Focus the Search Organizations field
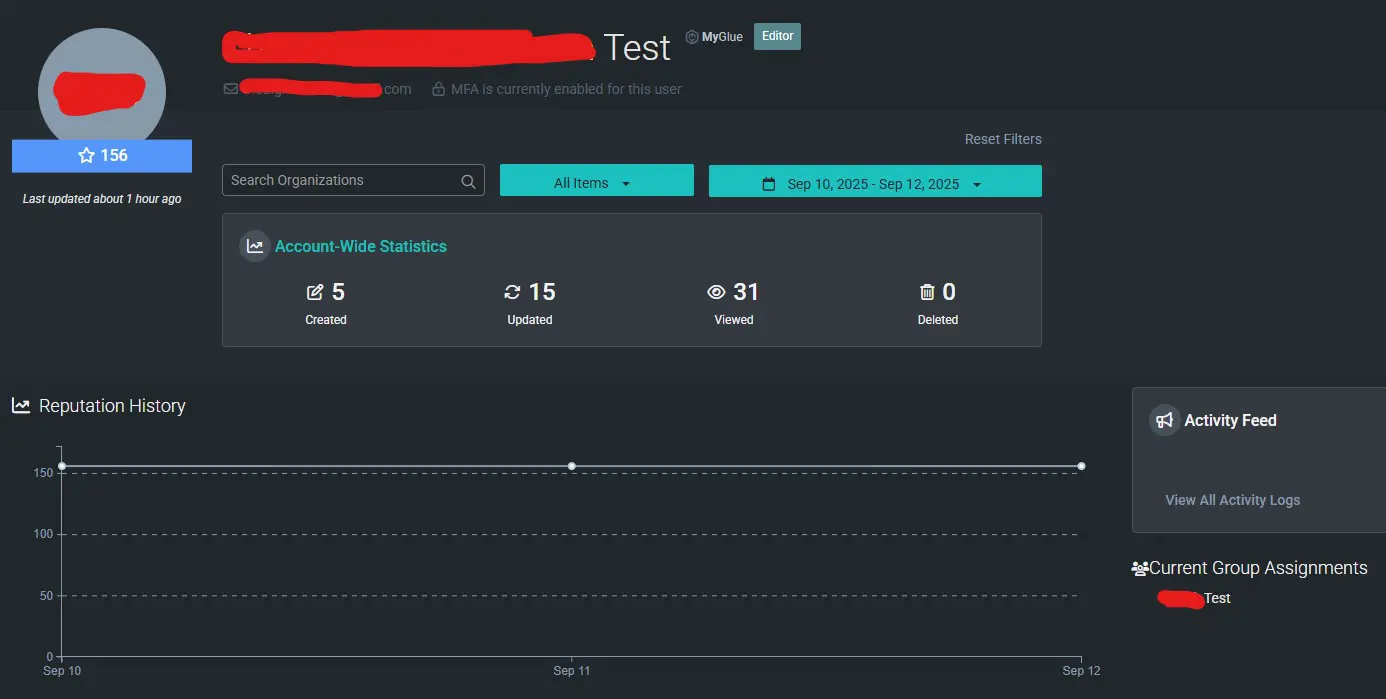Viewport: 1386px width, 699px height. pyautogui.click(x=340, y=181)
